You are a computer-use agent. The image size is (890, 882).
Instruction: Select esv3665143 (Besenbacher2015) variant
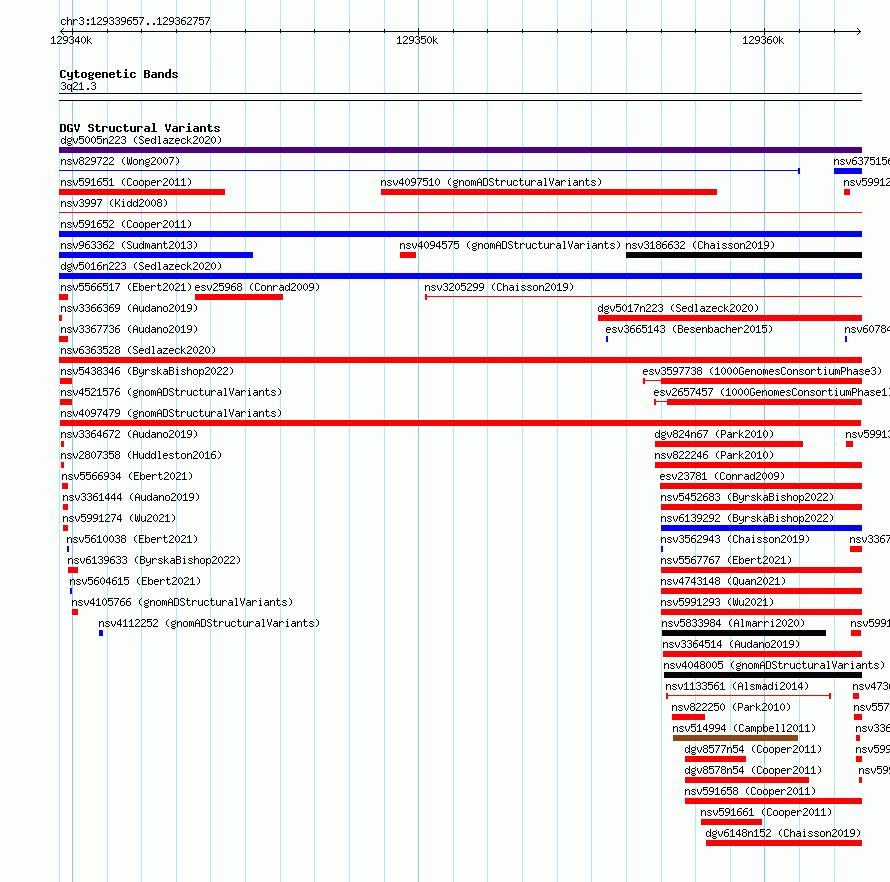(689, 329)
